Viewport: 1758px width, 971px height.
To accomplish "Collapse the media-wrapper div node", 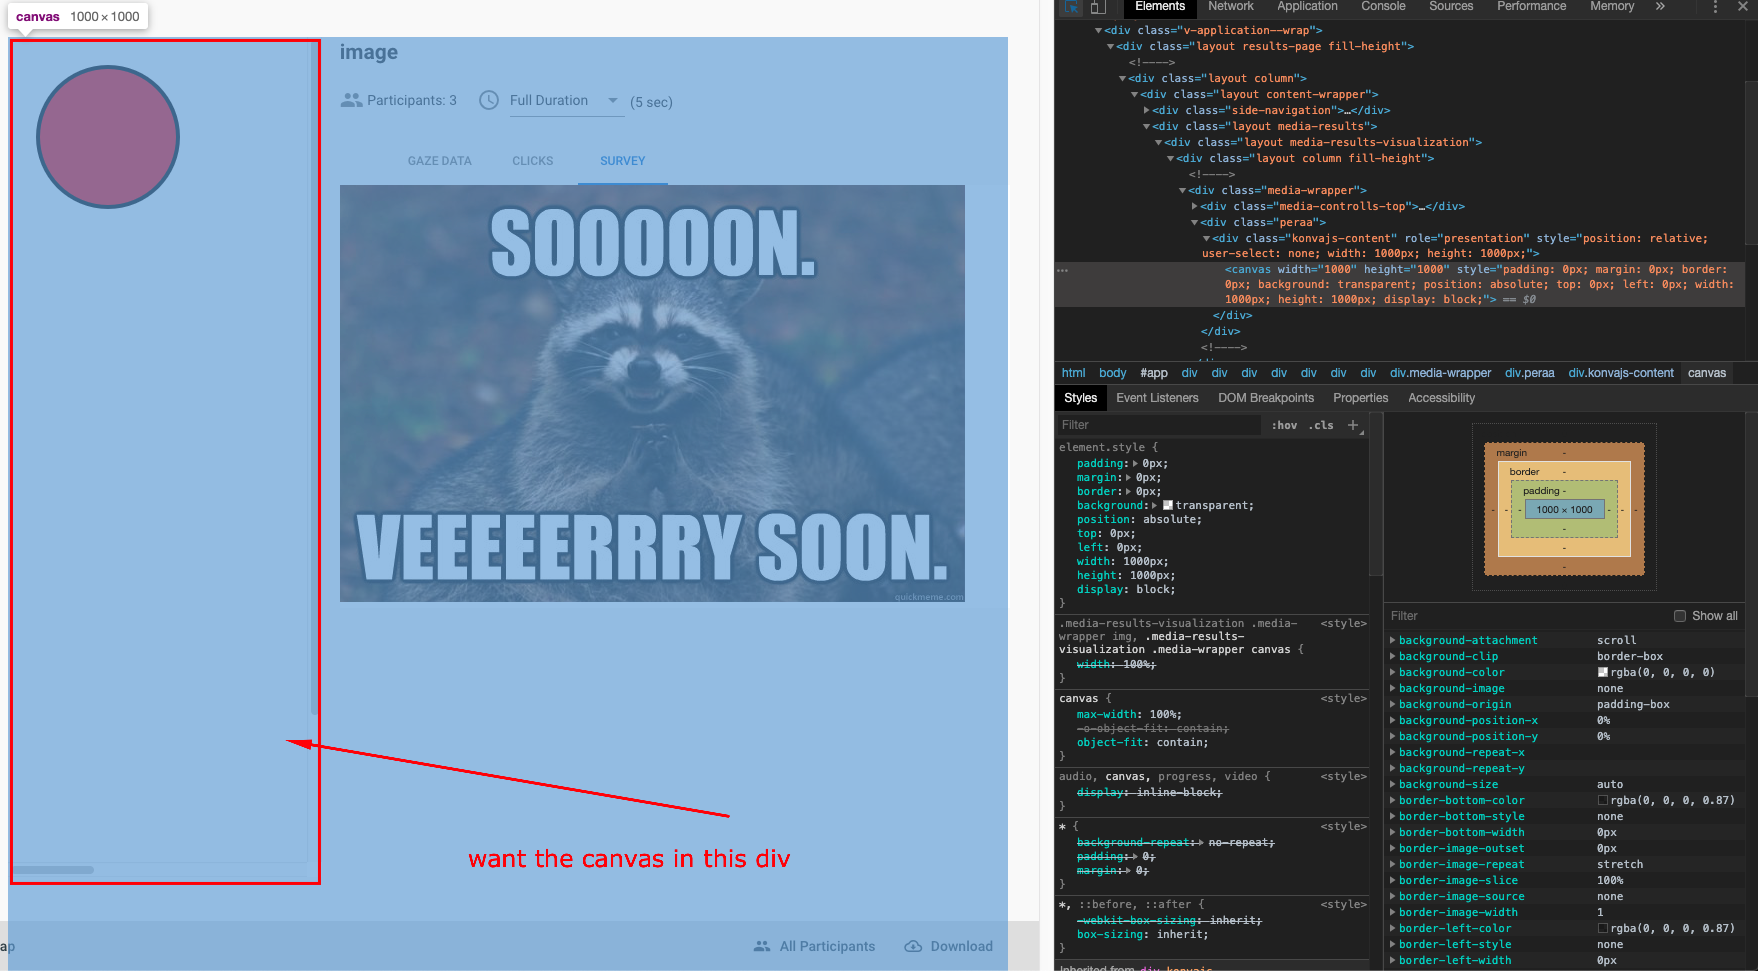I will 1182,190.
